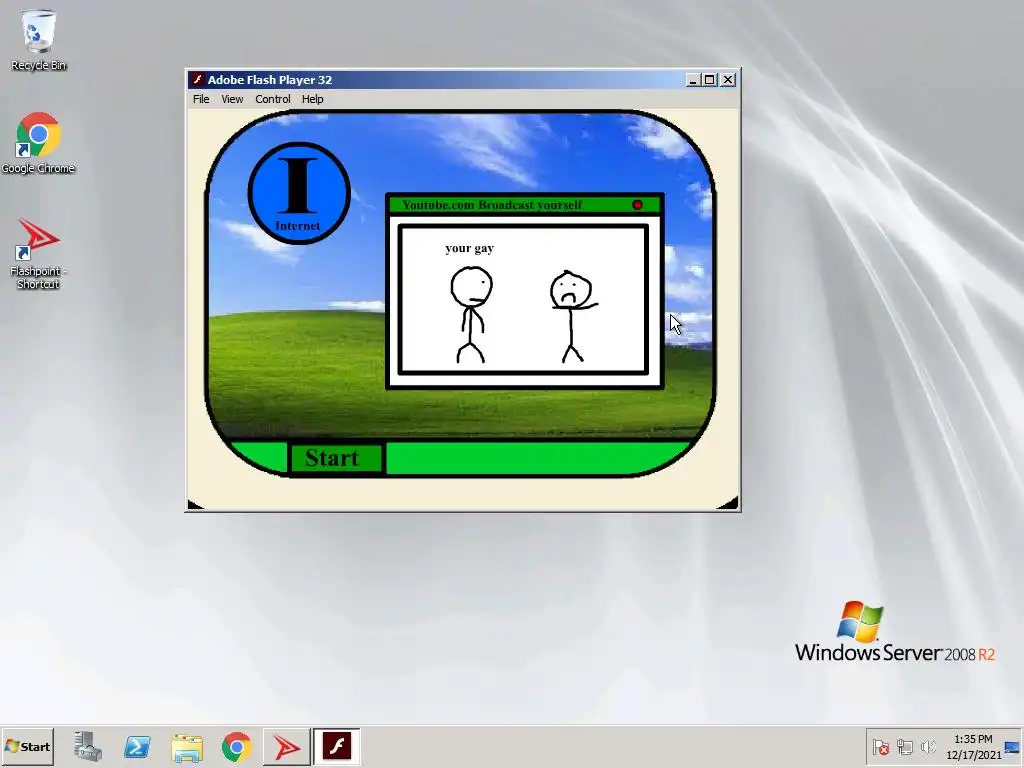The width and height of the screenshot is (1024, 768).
Task: Click the volume speaker tray icon
Action: point(927,746)
